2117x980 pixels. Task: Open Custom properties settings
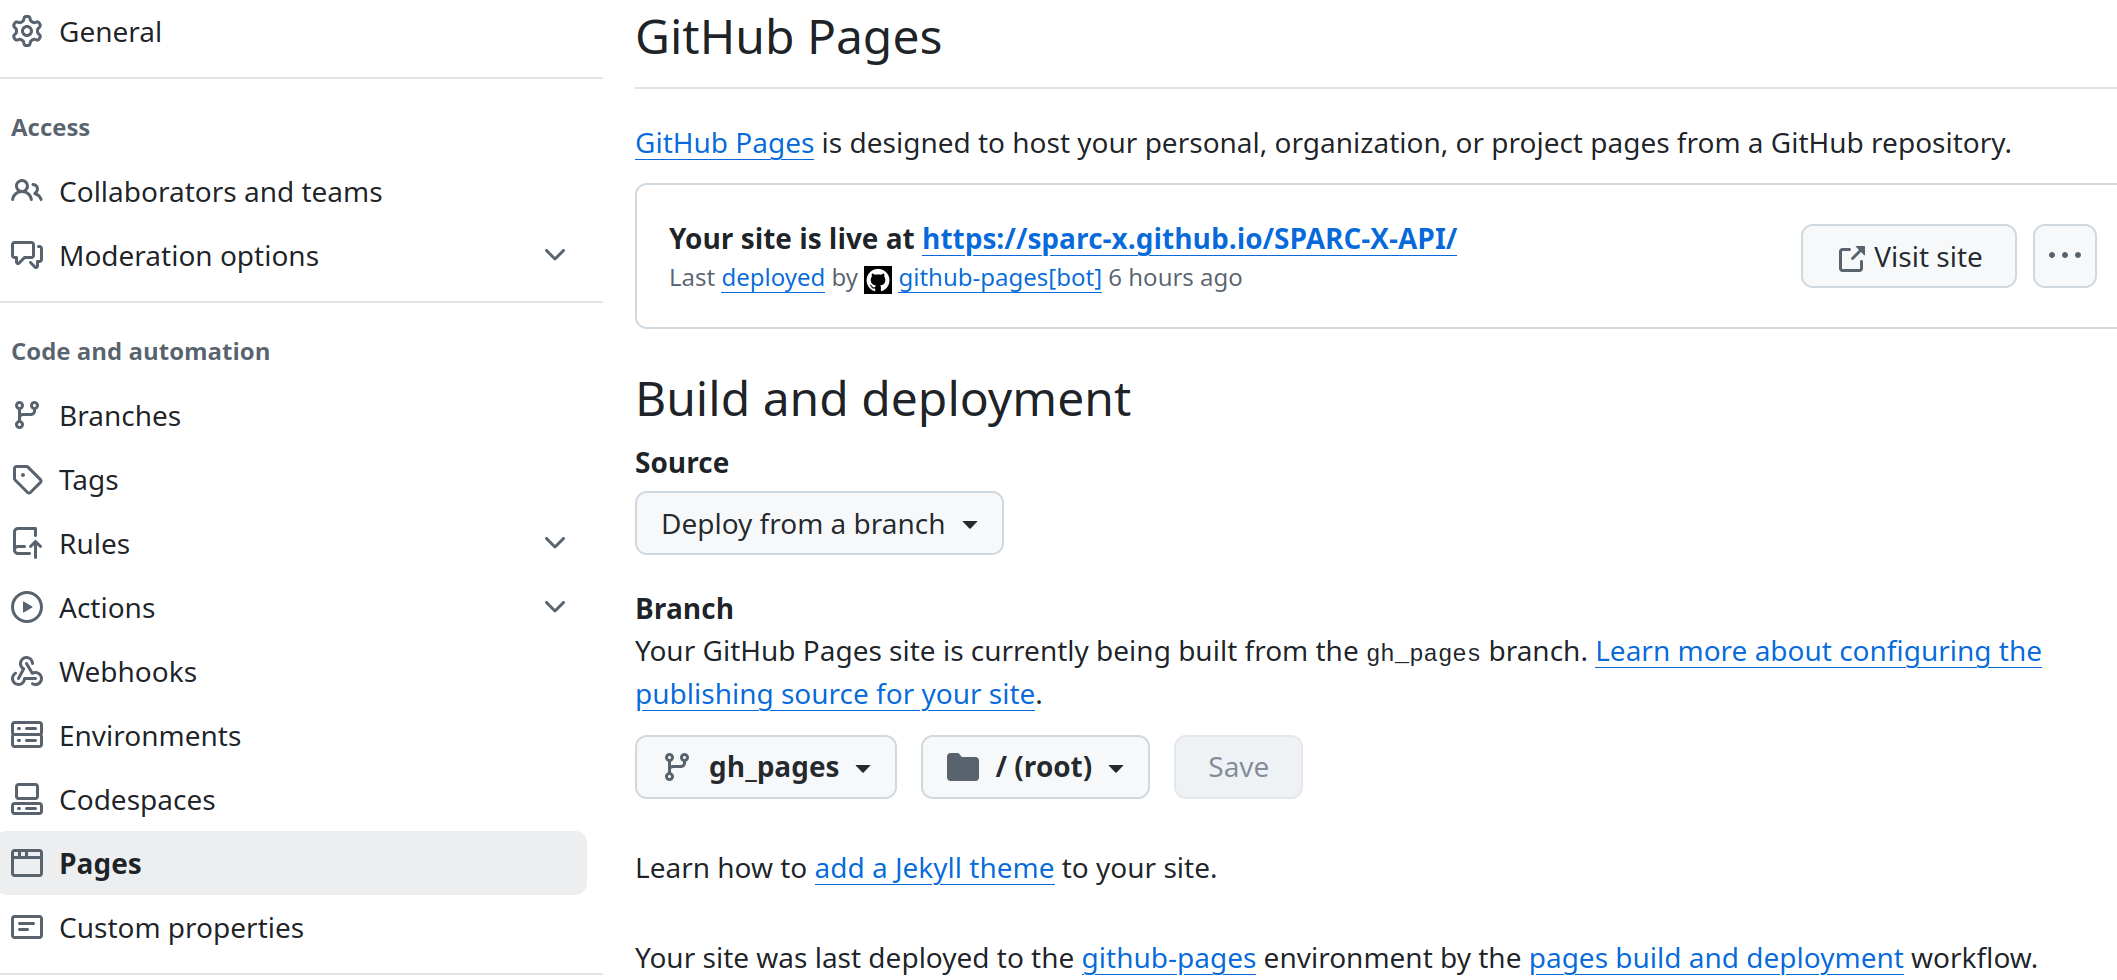click(181, 928)
